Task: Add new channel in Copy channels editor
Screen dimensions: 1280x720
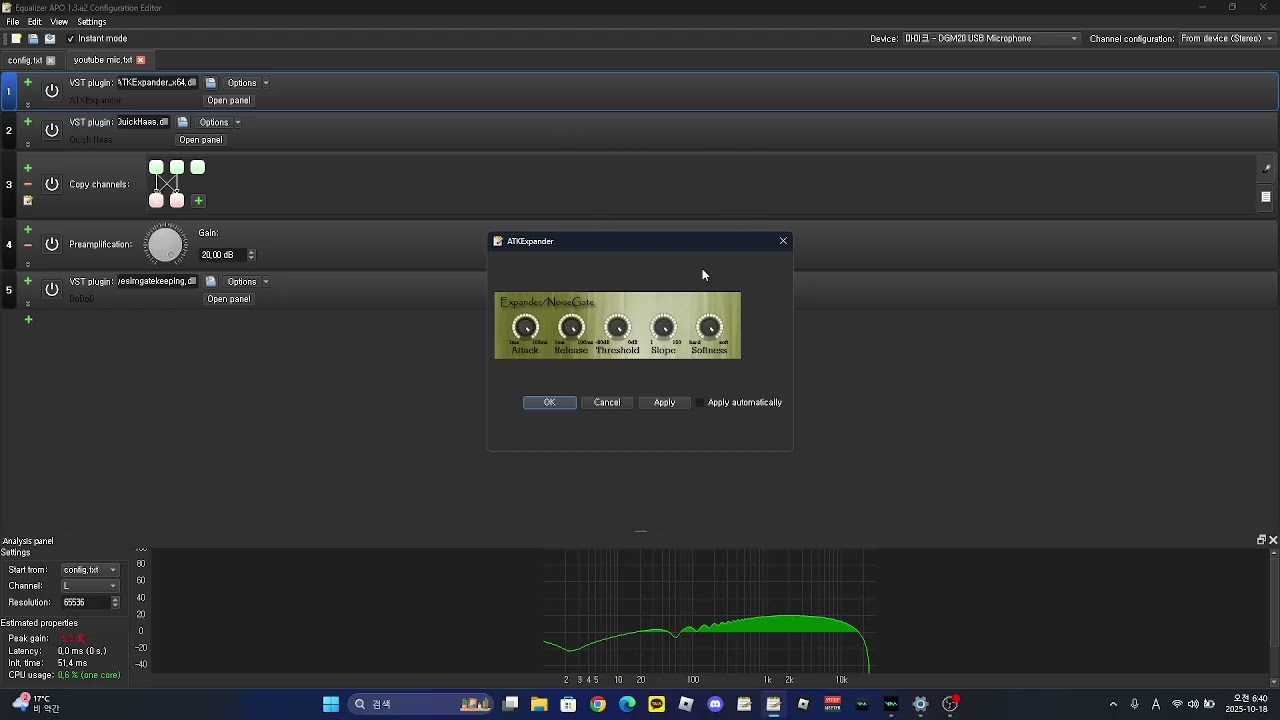Action: [x=198, y=201]
